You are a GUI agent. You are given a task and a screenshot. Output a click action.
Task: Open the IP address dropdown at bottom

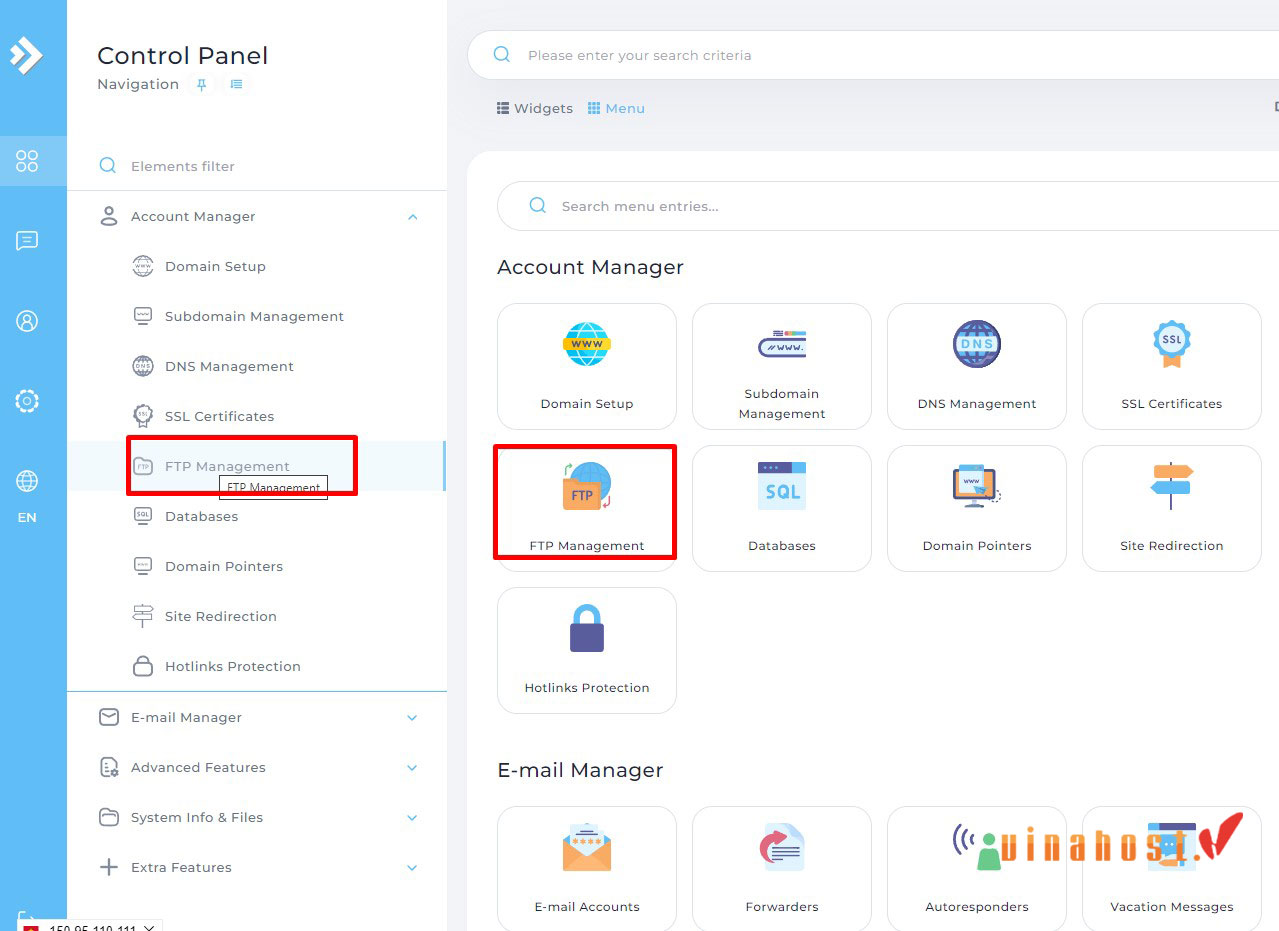click(x=149, y=927)
